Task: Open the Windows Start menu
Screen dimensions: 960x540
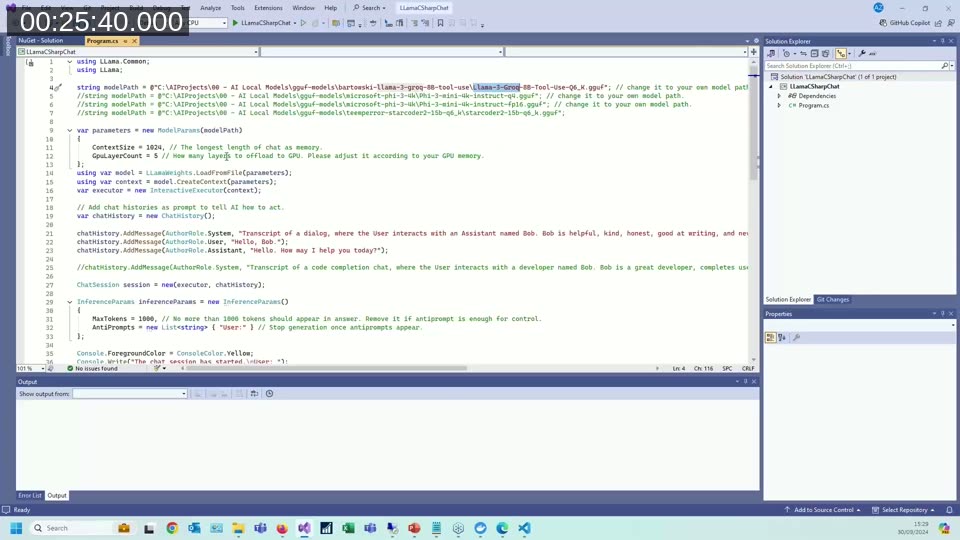Action: [x=16, y=528]
